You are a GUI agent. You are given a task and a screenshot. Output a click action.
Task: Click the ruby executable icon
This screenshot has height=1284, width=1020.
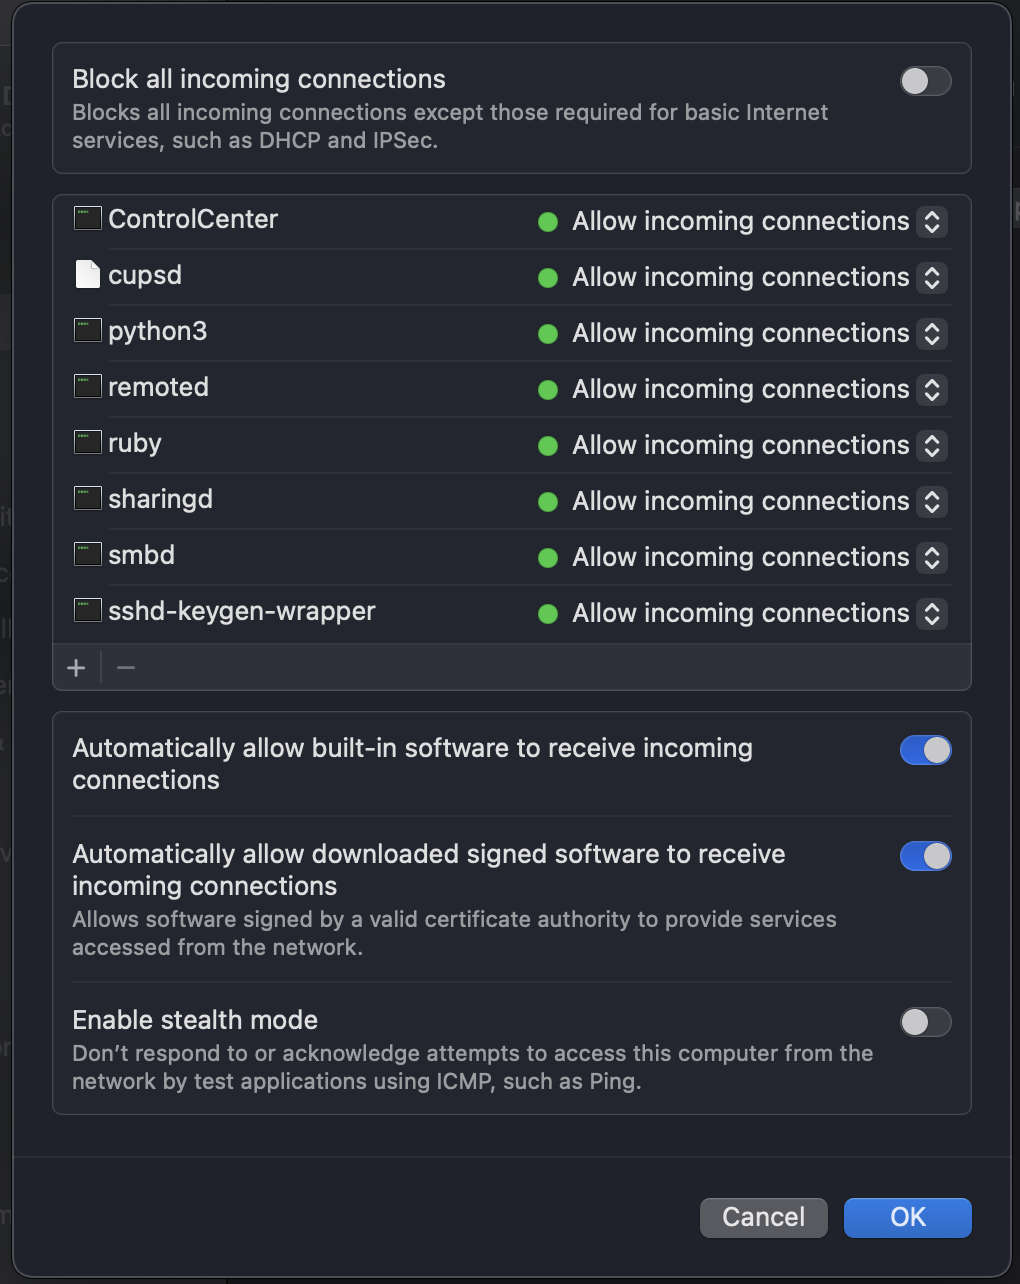tap(88, 442)
